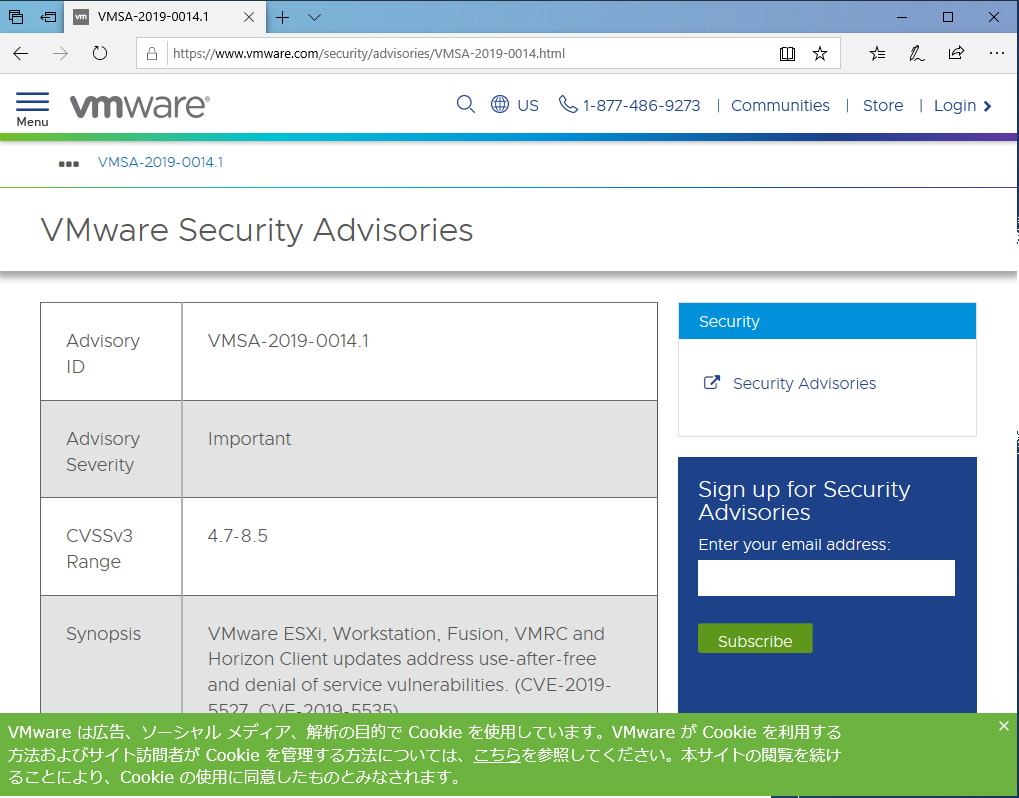1019x798 pixels.
Task: Click the email address input field
Action: pos(825,577)
